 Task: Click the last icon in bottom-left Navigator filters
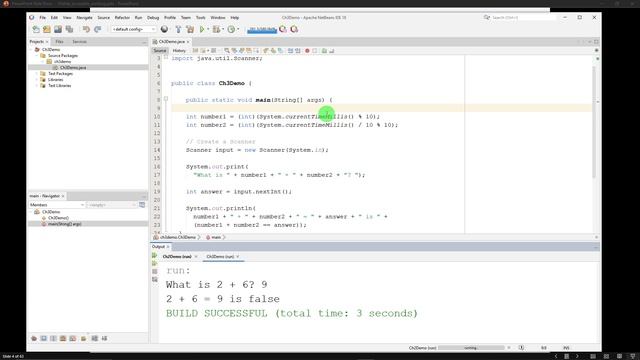[x=104, y=338]
